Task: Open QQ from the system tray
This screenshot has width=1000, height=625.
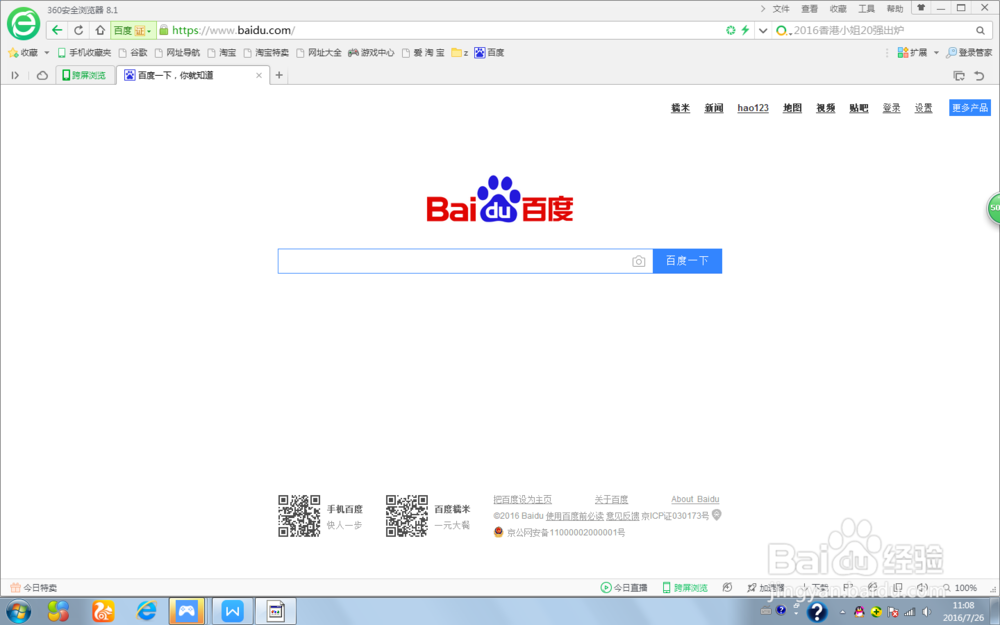Action: (x=859, y=611)
